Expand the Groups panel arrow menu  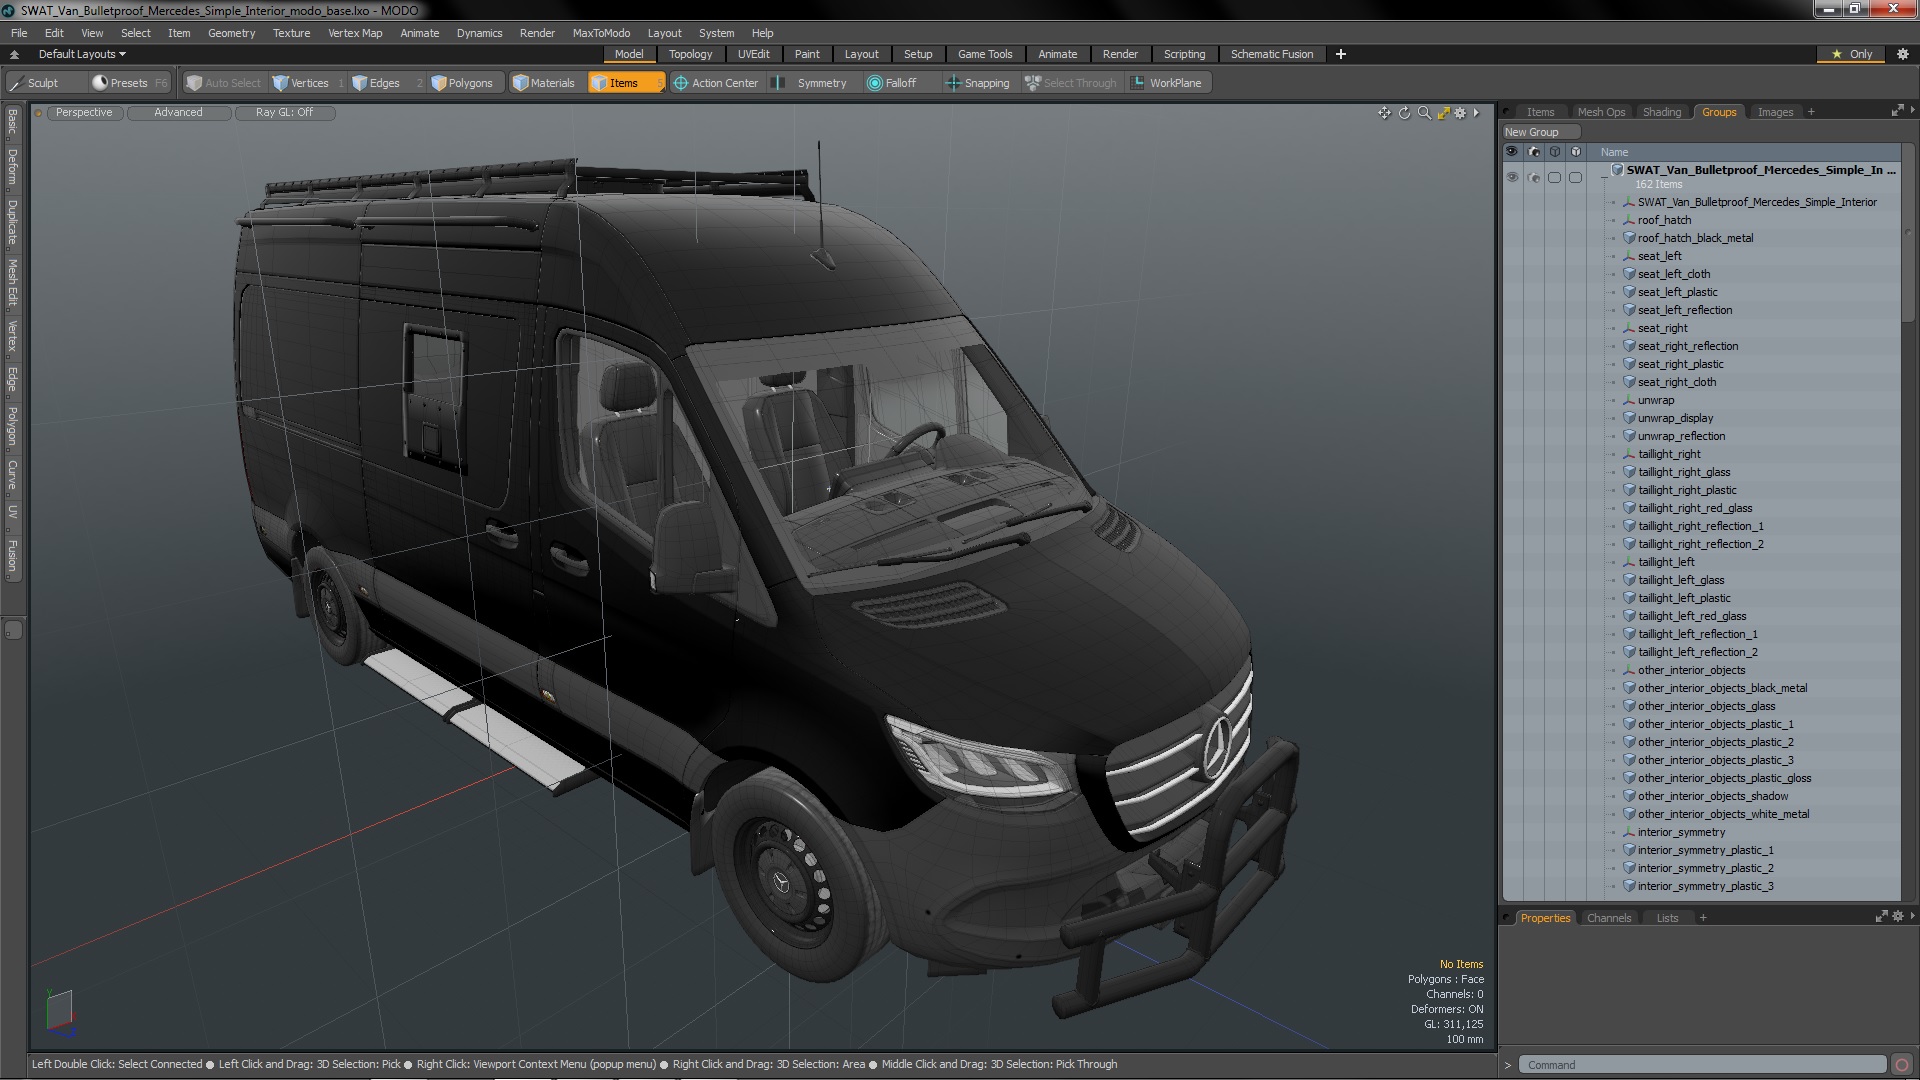pos(1912,111)
